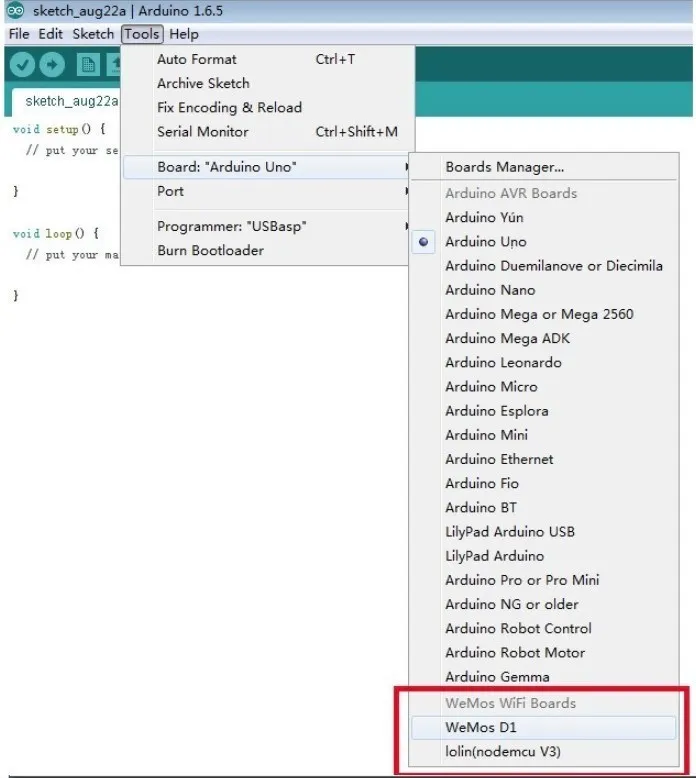Choose Auto Format from Tools menu
This screenshot has width=696, height=778.
coord(266,59)
